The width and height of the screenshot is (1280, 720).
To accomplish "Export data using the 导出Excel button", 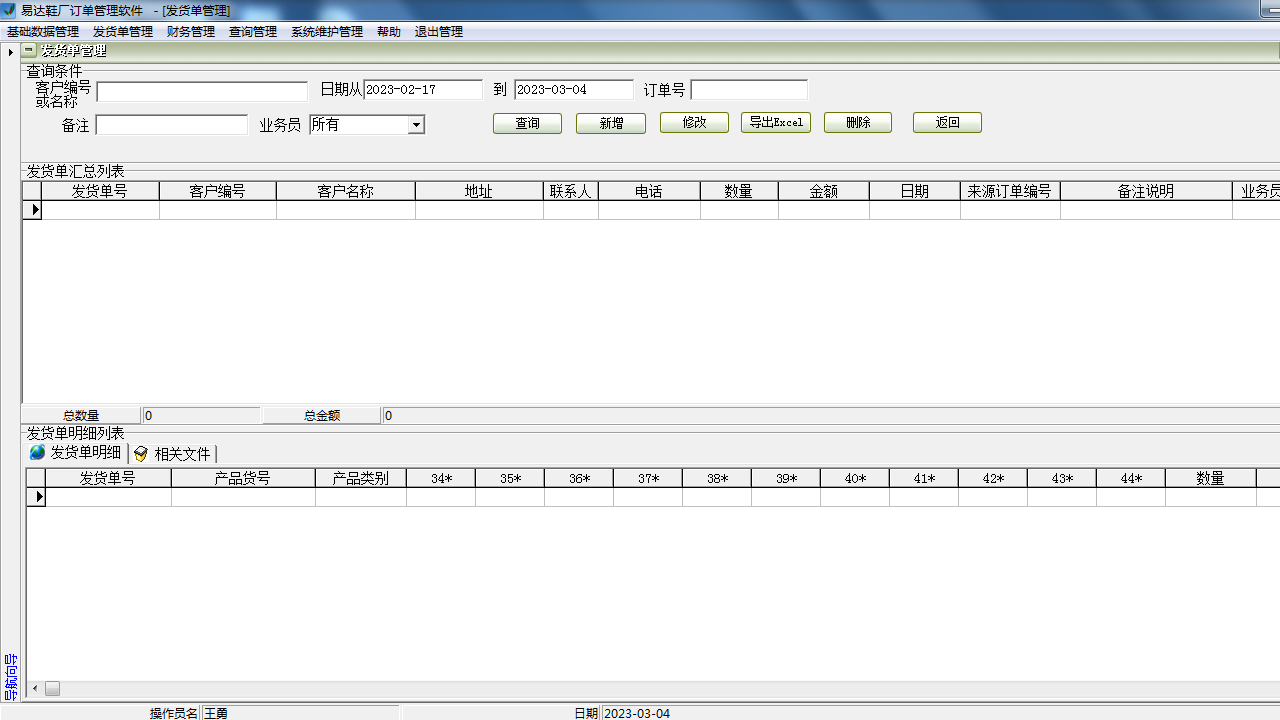I will [775, 122].
